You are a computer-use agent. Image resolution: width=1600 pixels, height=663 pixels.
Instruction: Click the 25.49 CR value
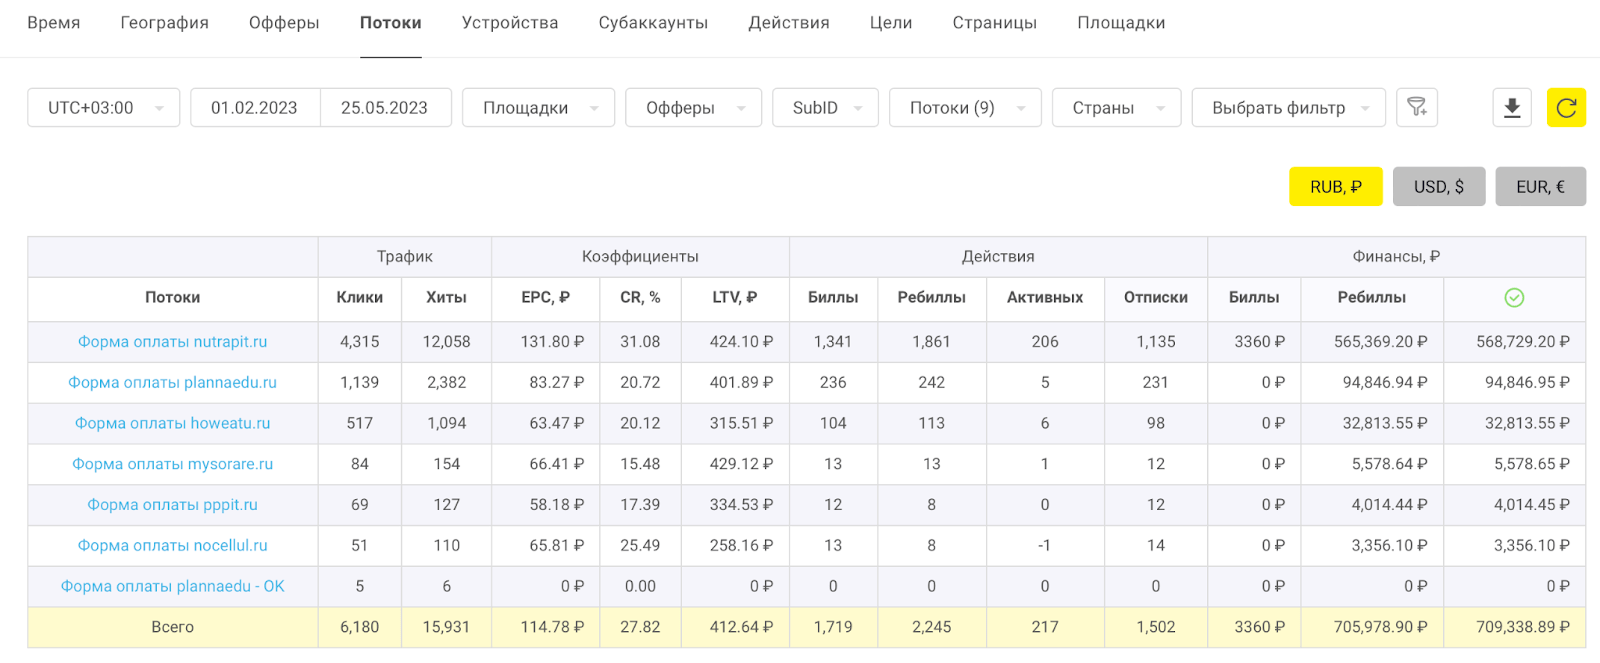click(x=640, y=545)
